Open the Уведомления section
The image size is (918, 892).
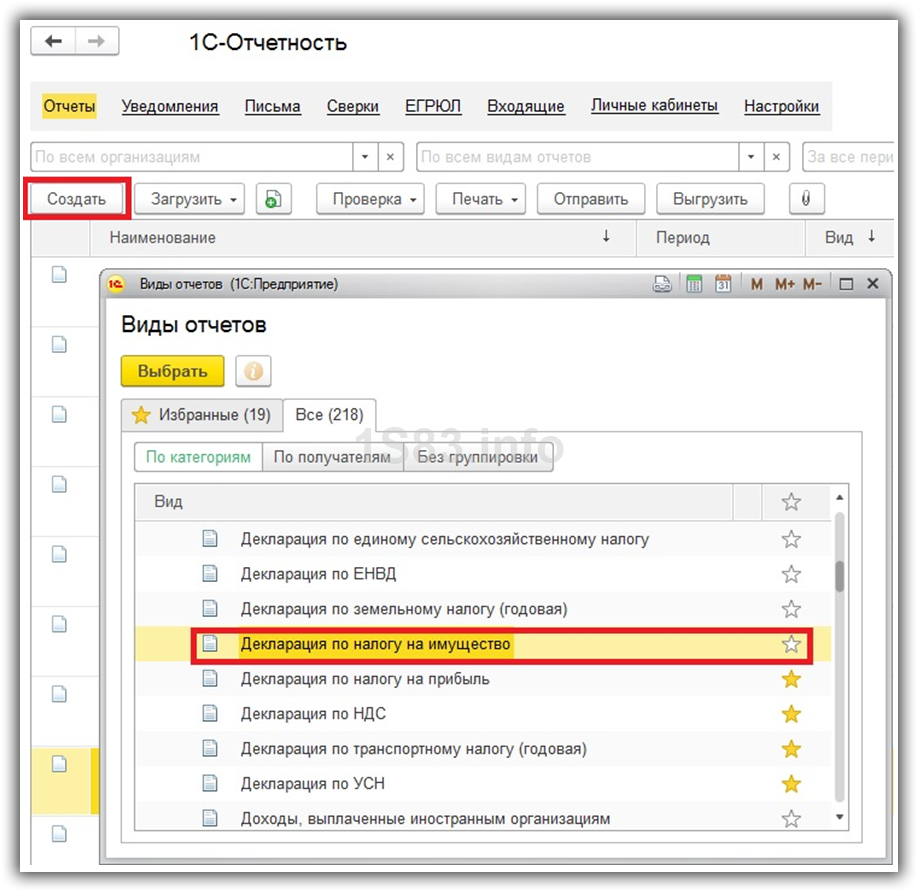click(x=170, y=106)
